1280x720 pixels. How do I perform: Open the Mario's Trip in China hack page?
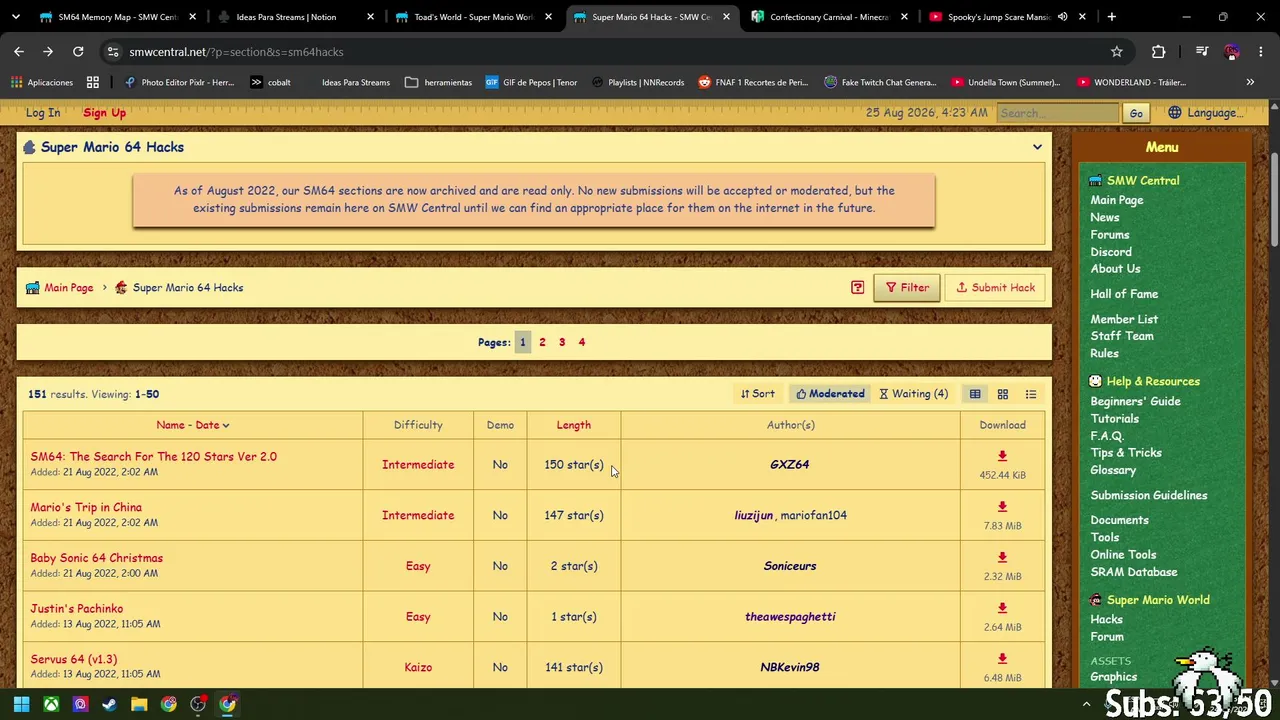(86, 507)
